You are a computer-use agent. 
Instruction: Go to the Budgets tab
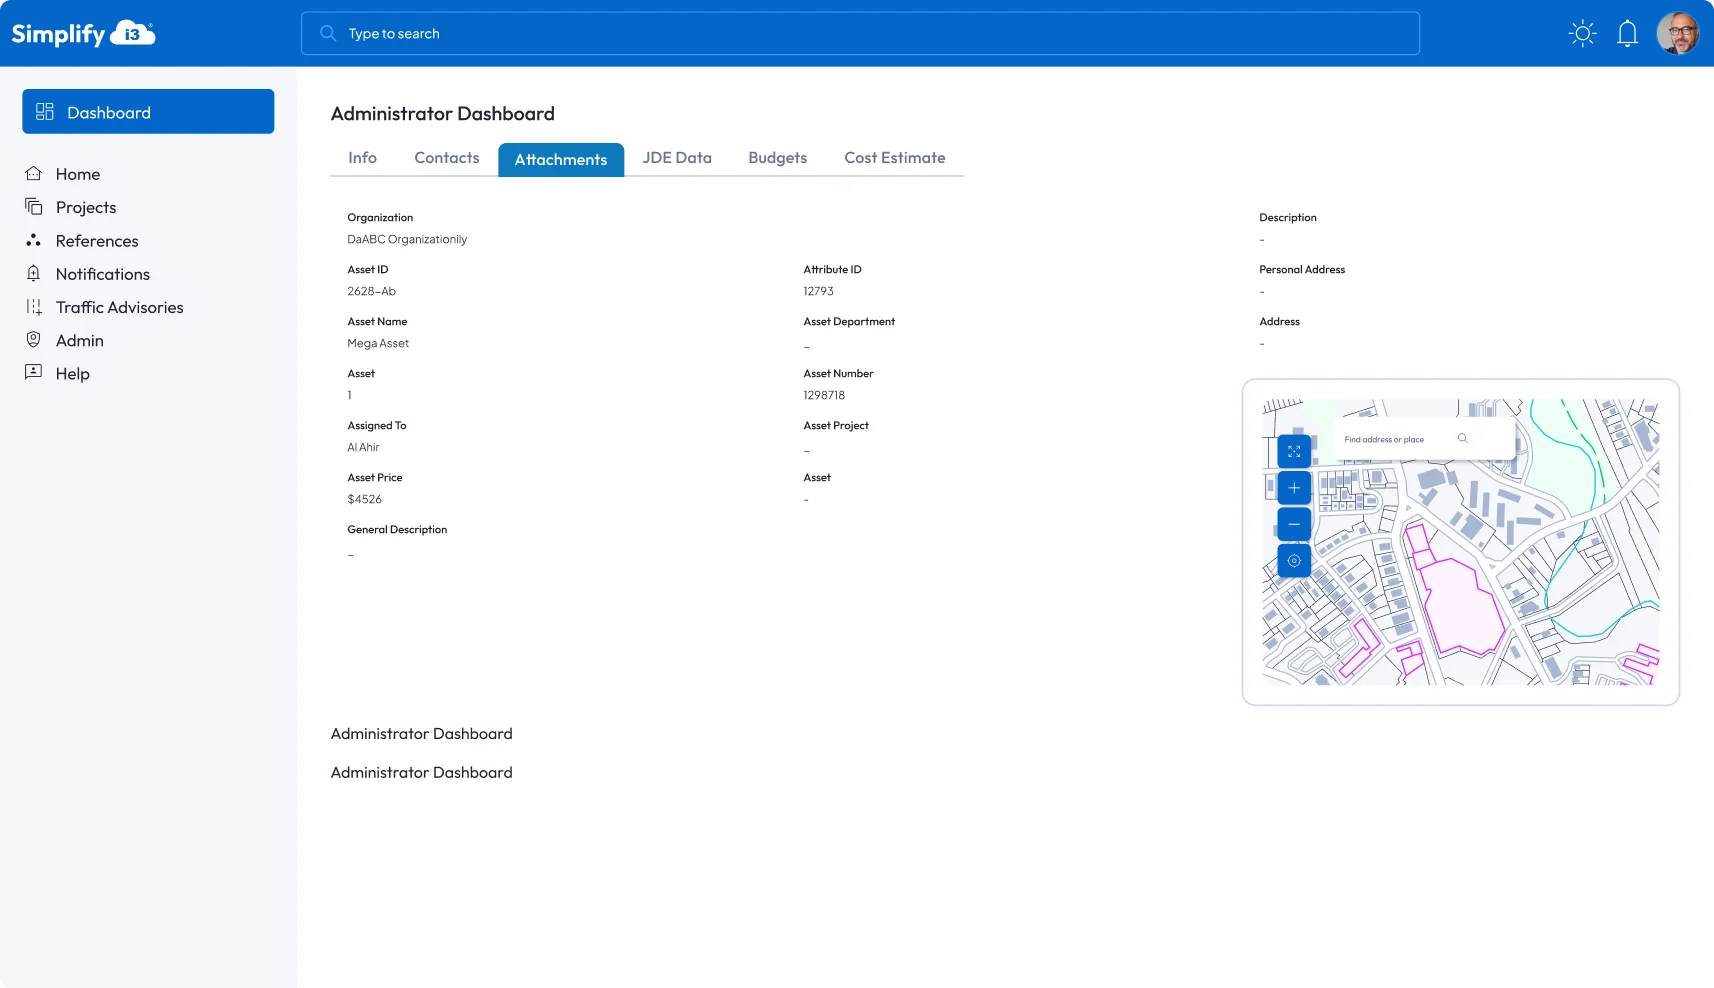point(777,158)
